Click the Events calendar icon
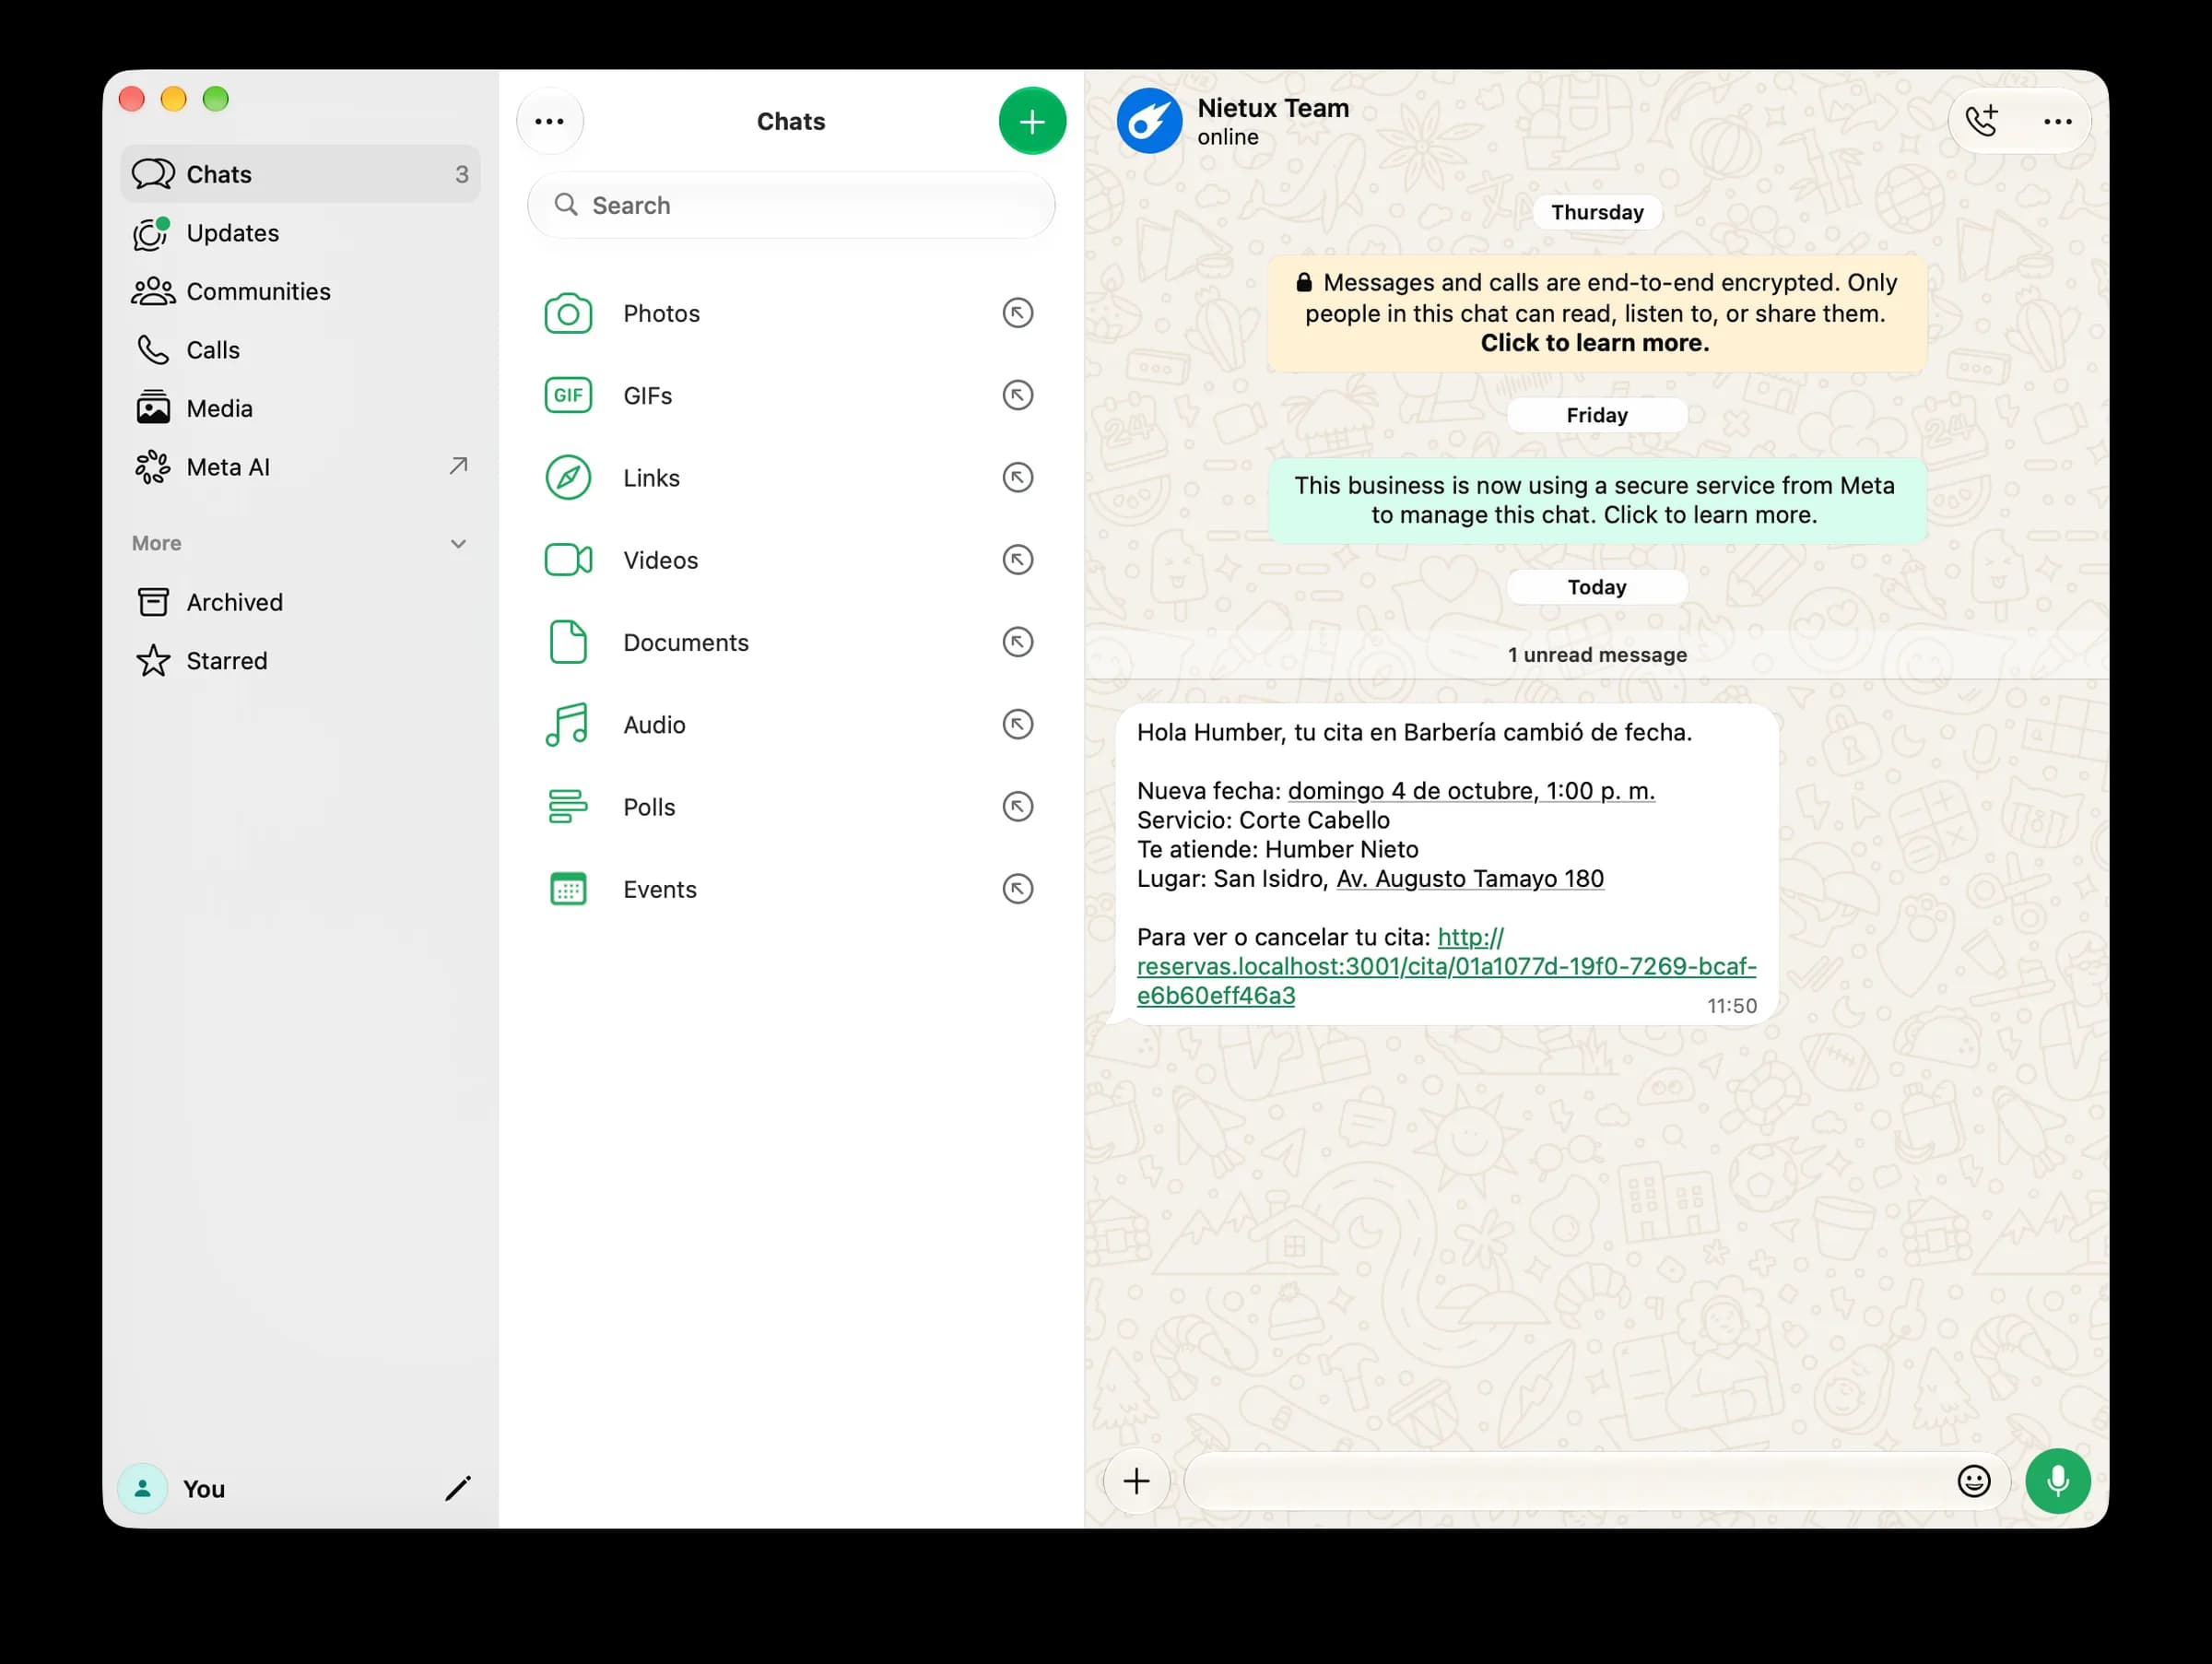The width and height of the screenshot is (2212, 1664). [568, 889]
